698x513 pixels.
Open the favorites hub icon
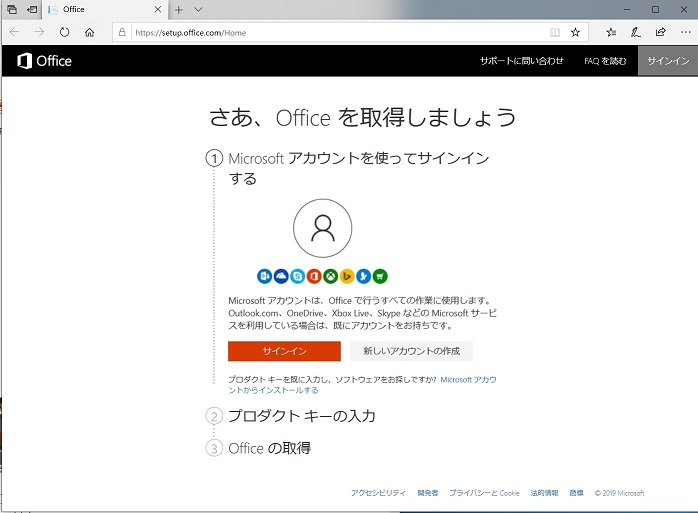(x=611, y=32)
